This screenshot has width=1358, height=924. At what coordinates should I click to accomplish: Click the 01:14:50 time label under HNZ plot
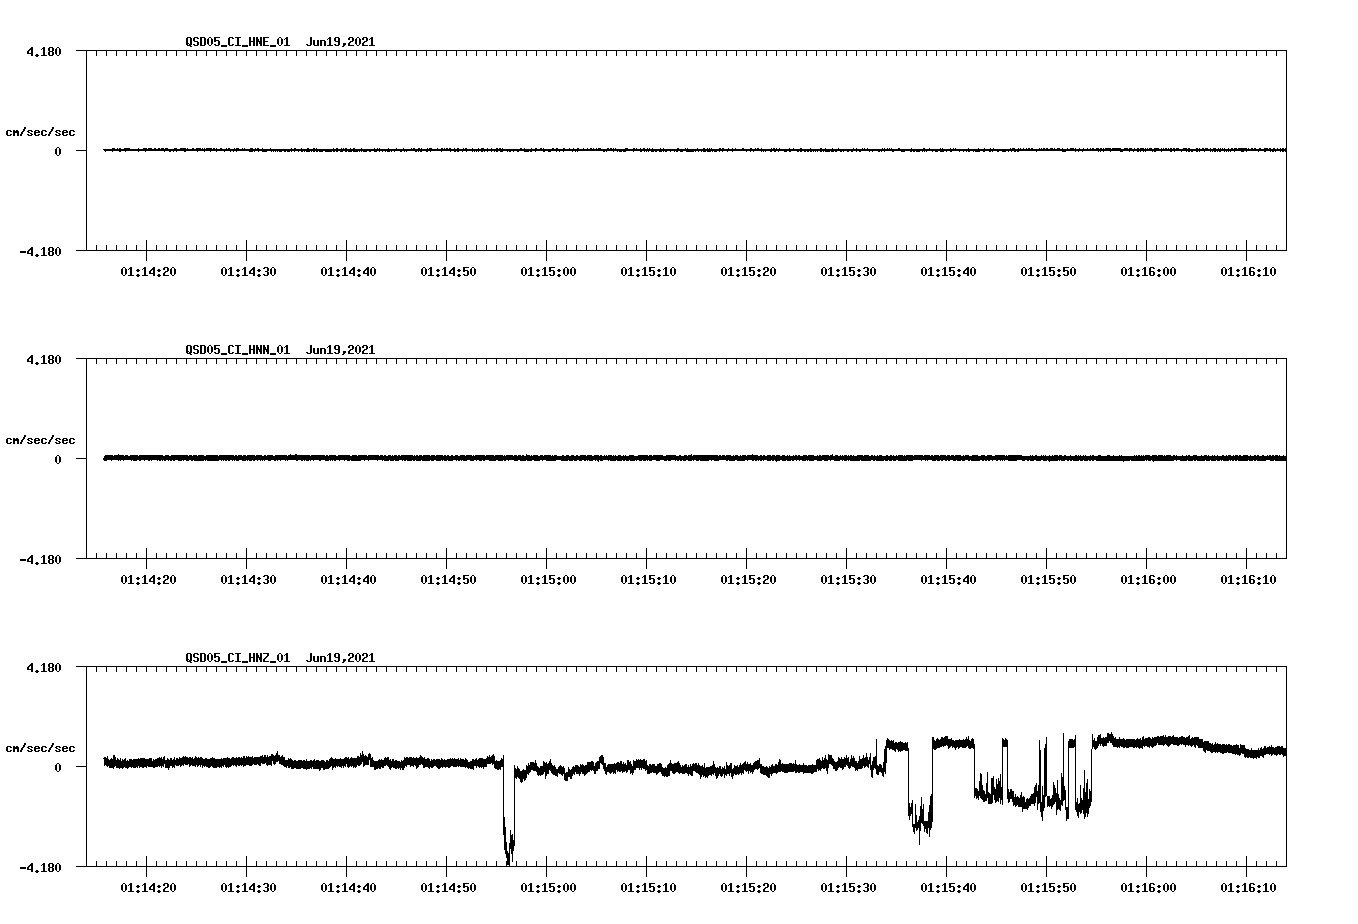[x=448, y=888]
